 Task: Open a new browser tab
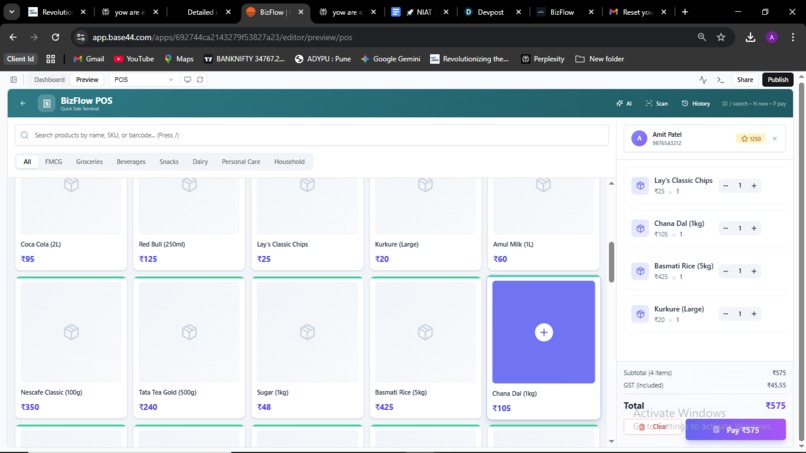[x=685, y=12]
